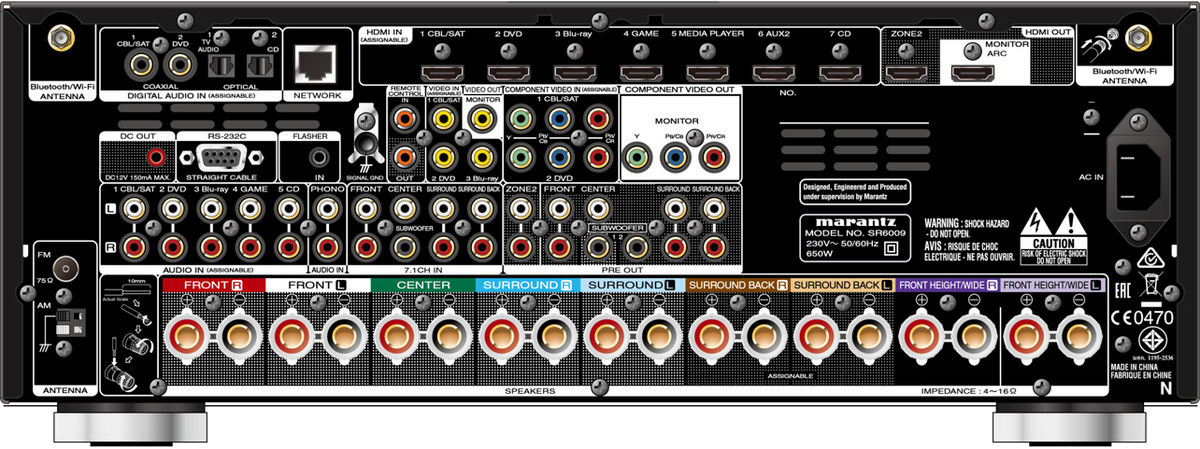This screenshot has height=449, width=1200.
Task: Click the FLASHER IN jack
Action: pos(318,157)
